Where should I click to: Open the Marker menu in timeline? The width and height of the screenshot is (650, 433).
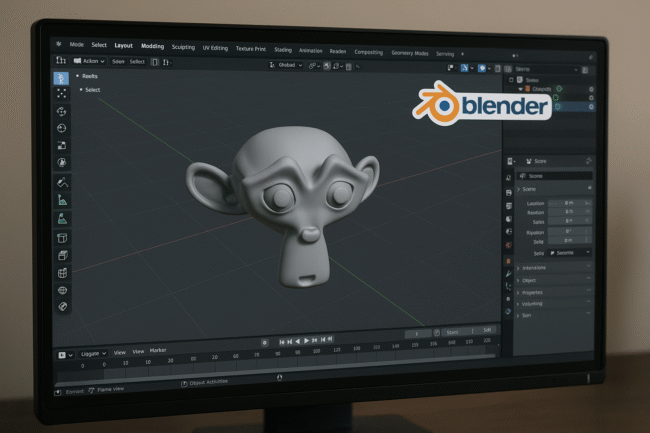pos(158,350)
